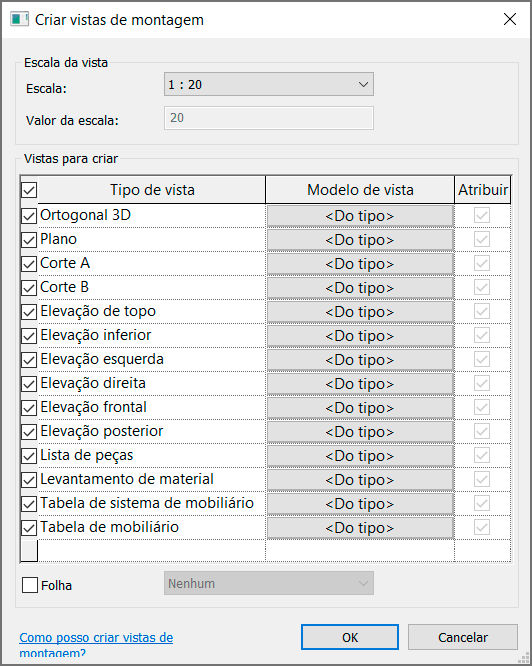Click the Modelo de vista column header
The width and height of the screenshot is (532, 666).
click(360, 190)
